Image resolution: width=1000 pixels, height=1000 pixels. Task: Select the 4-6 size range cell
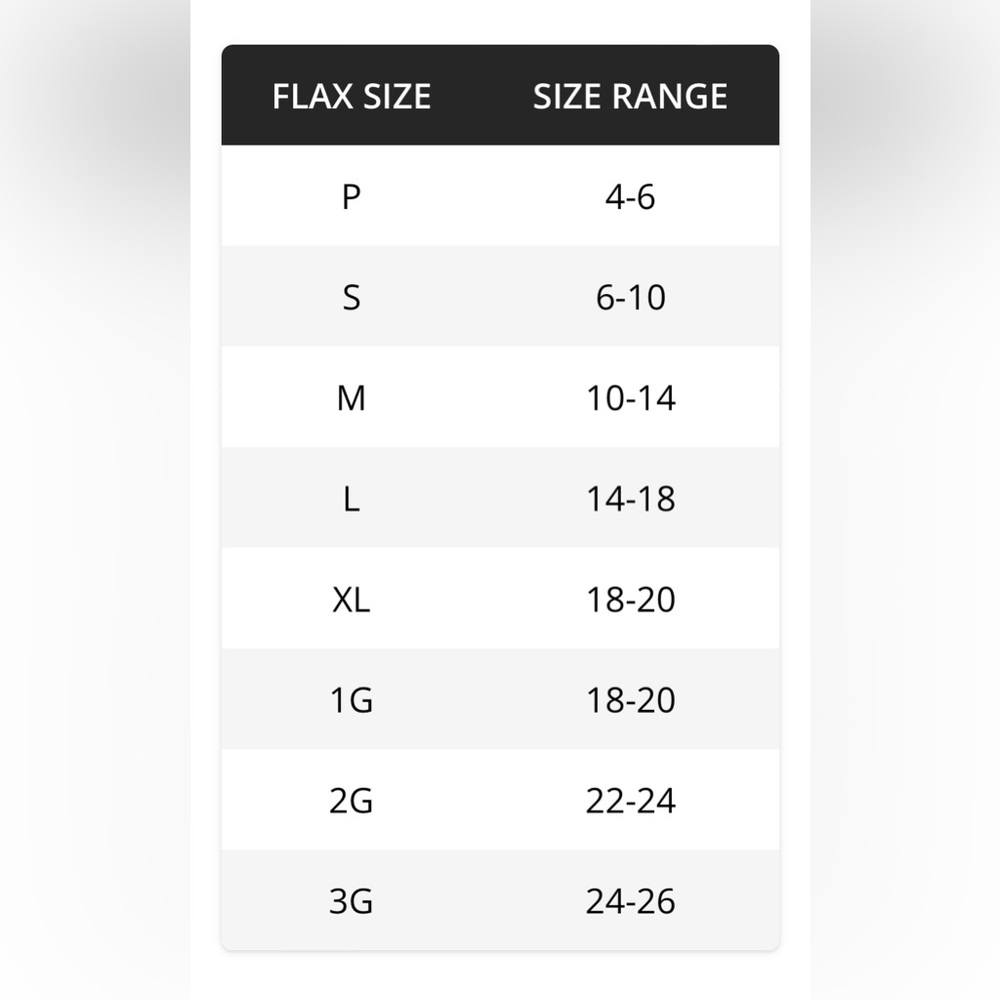click(x=630, y=196)
